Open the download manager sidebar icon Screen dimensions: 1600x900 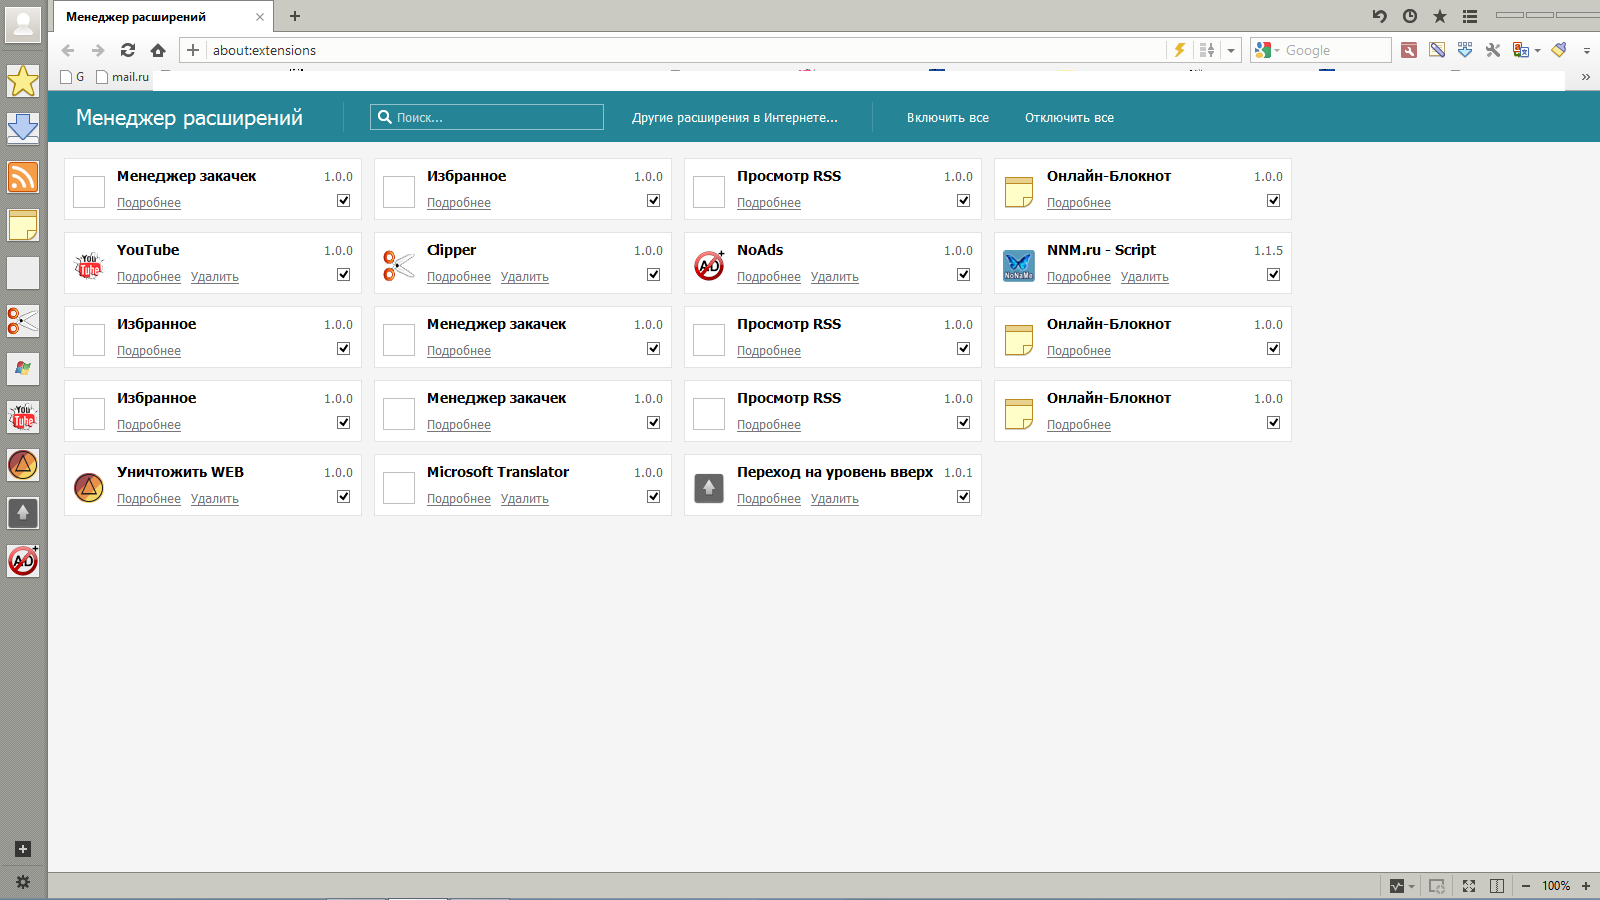click(x=23, y=128)
